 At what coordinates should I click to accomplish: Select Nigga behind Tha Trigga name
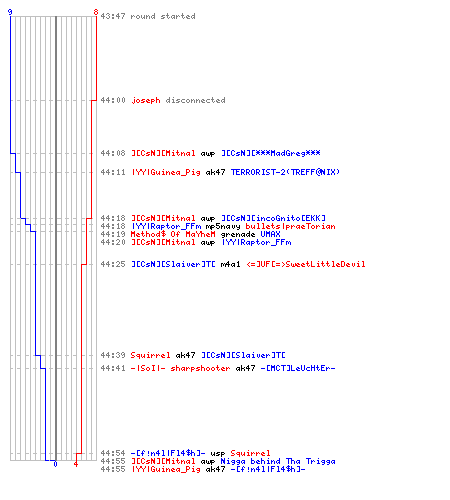point(278,461)
